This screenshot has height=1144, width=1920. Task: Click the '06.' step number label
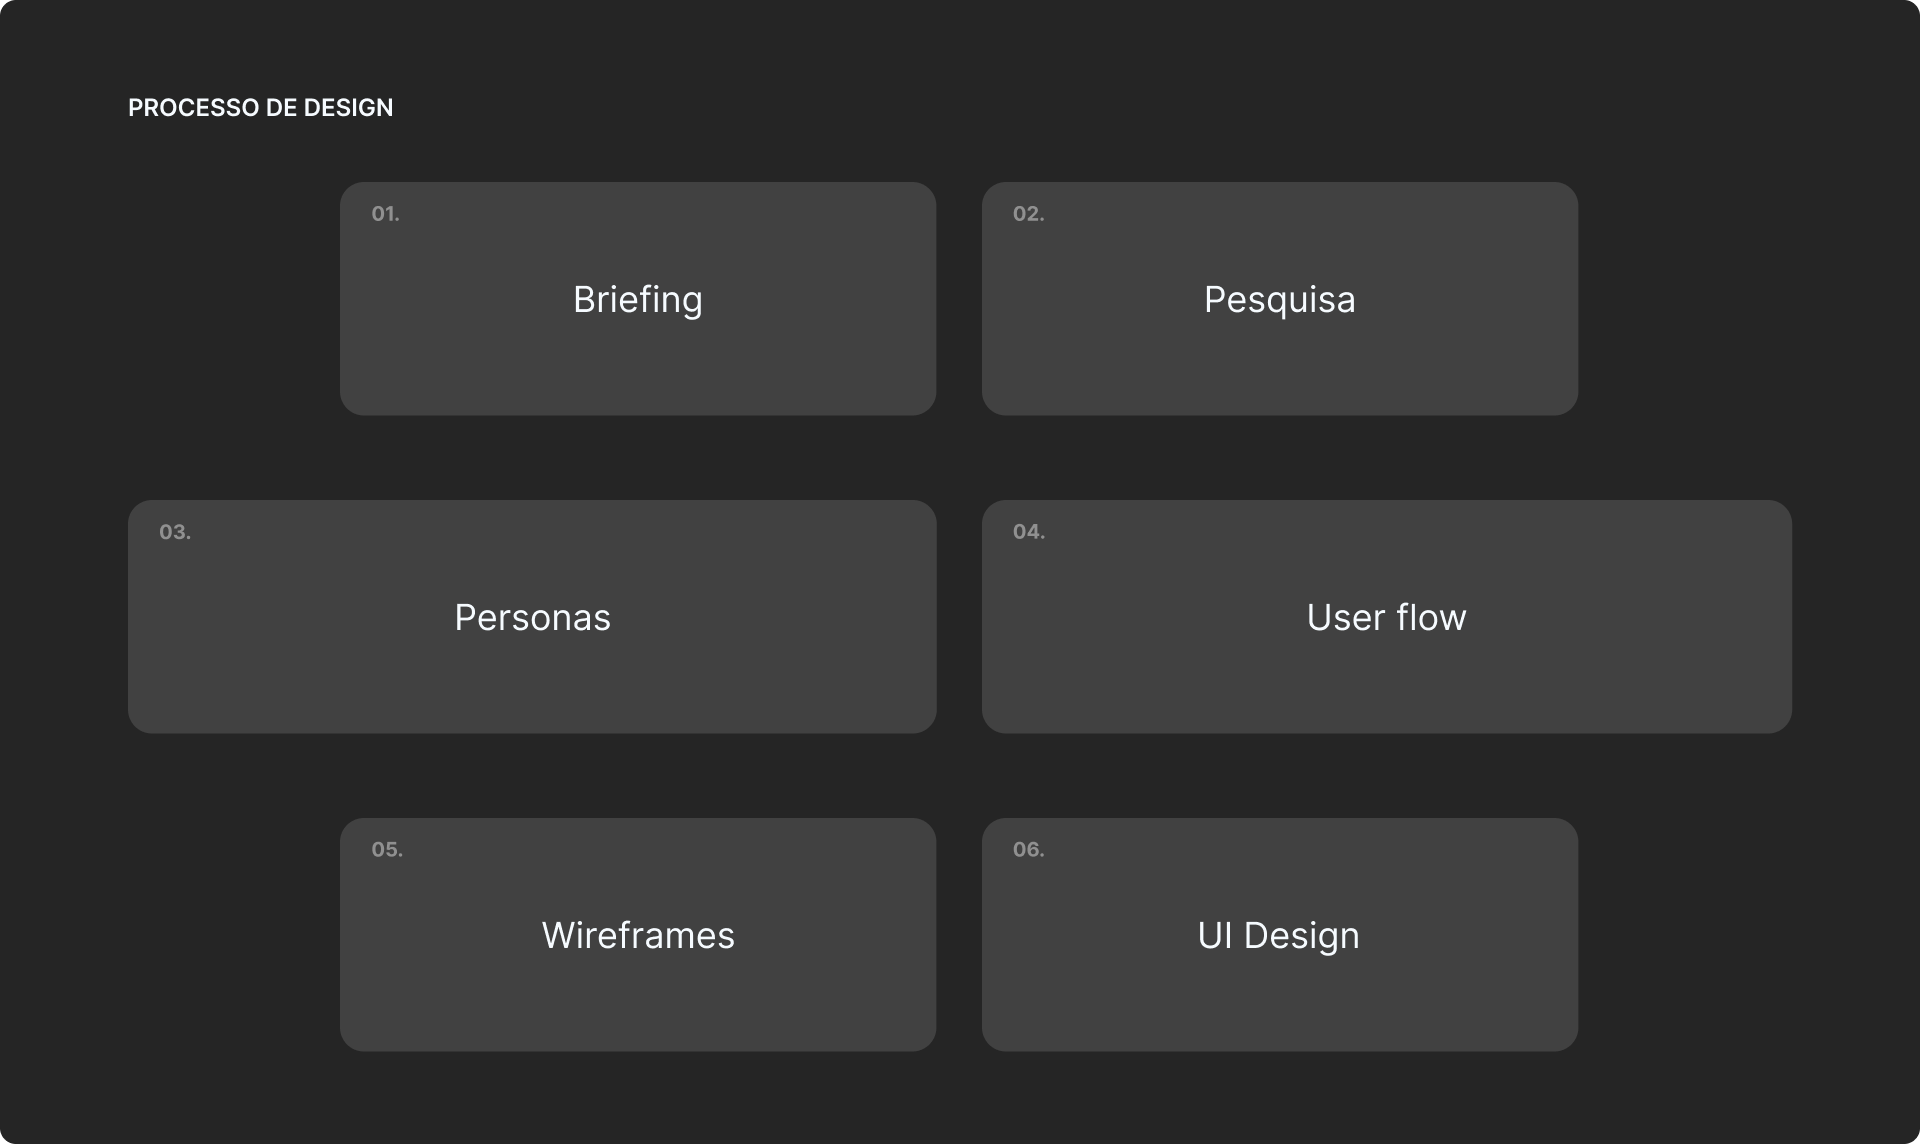pyautogui.click(x=1028, y=850)
